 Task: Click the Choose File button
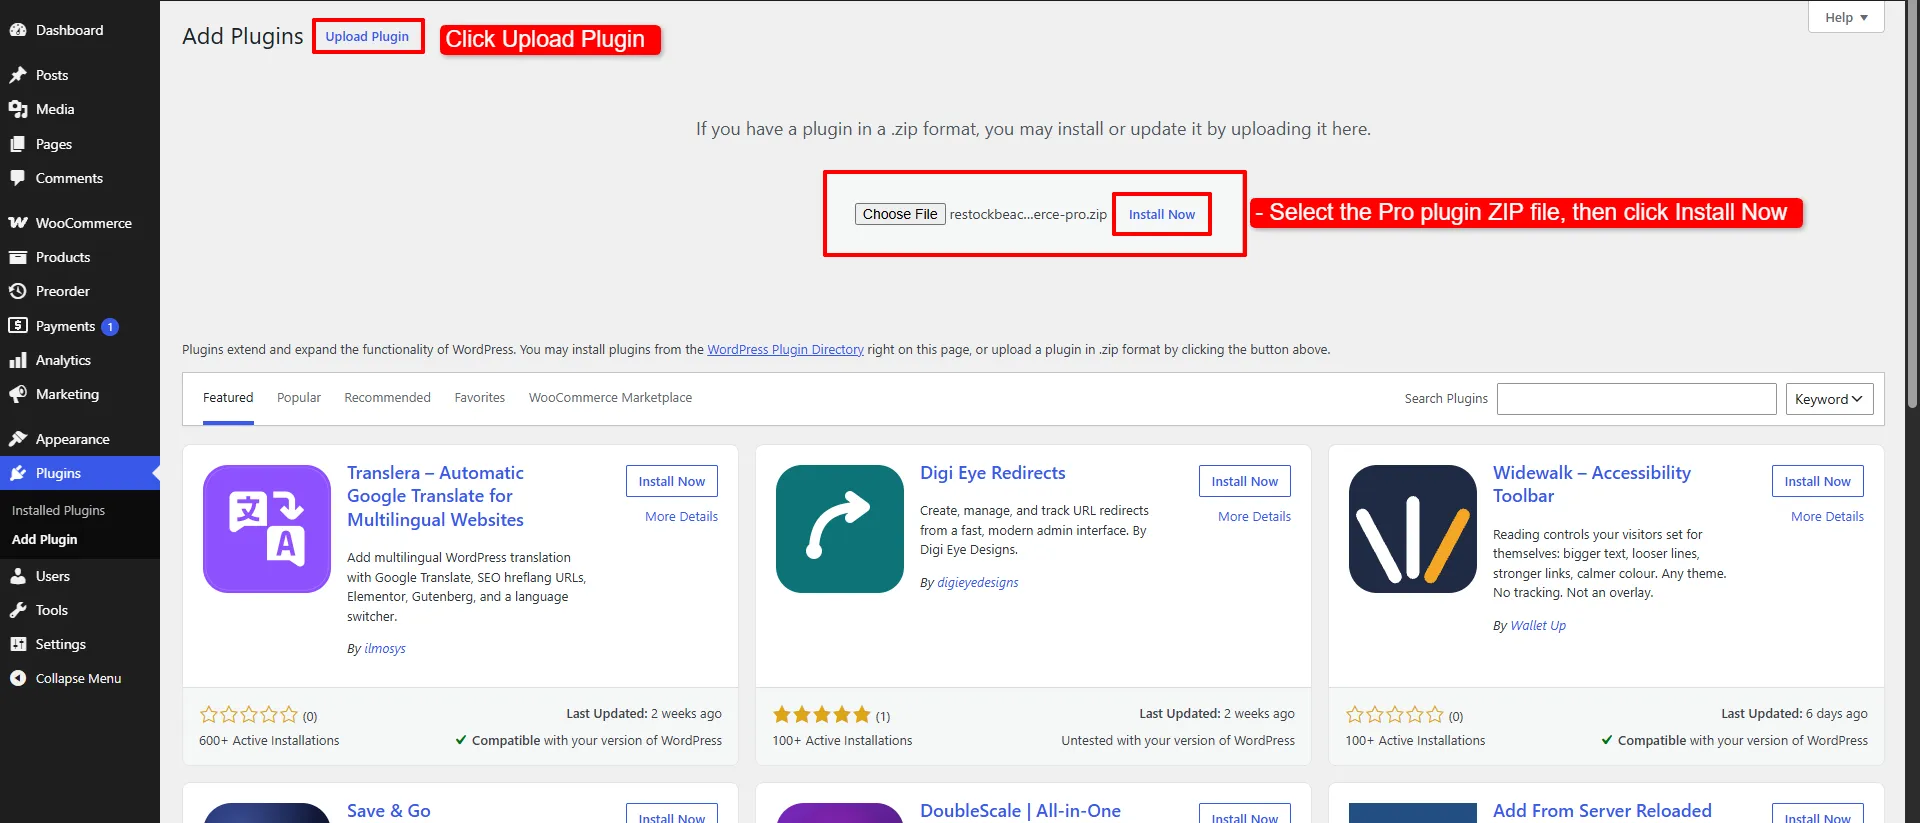click(x=900, y=214)
